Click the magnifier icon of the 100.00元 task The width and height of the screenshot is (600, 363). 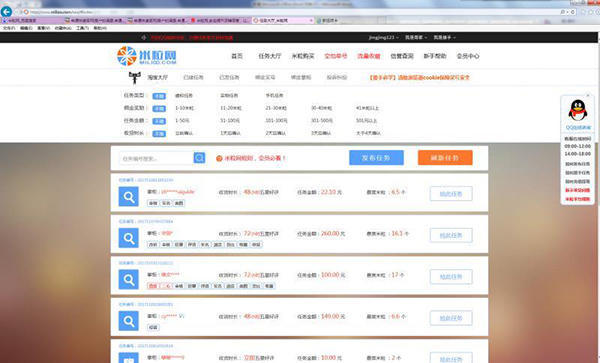coord(129,280)
